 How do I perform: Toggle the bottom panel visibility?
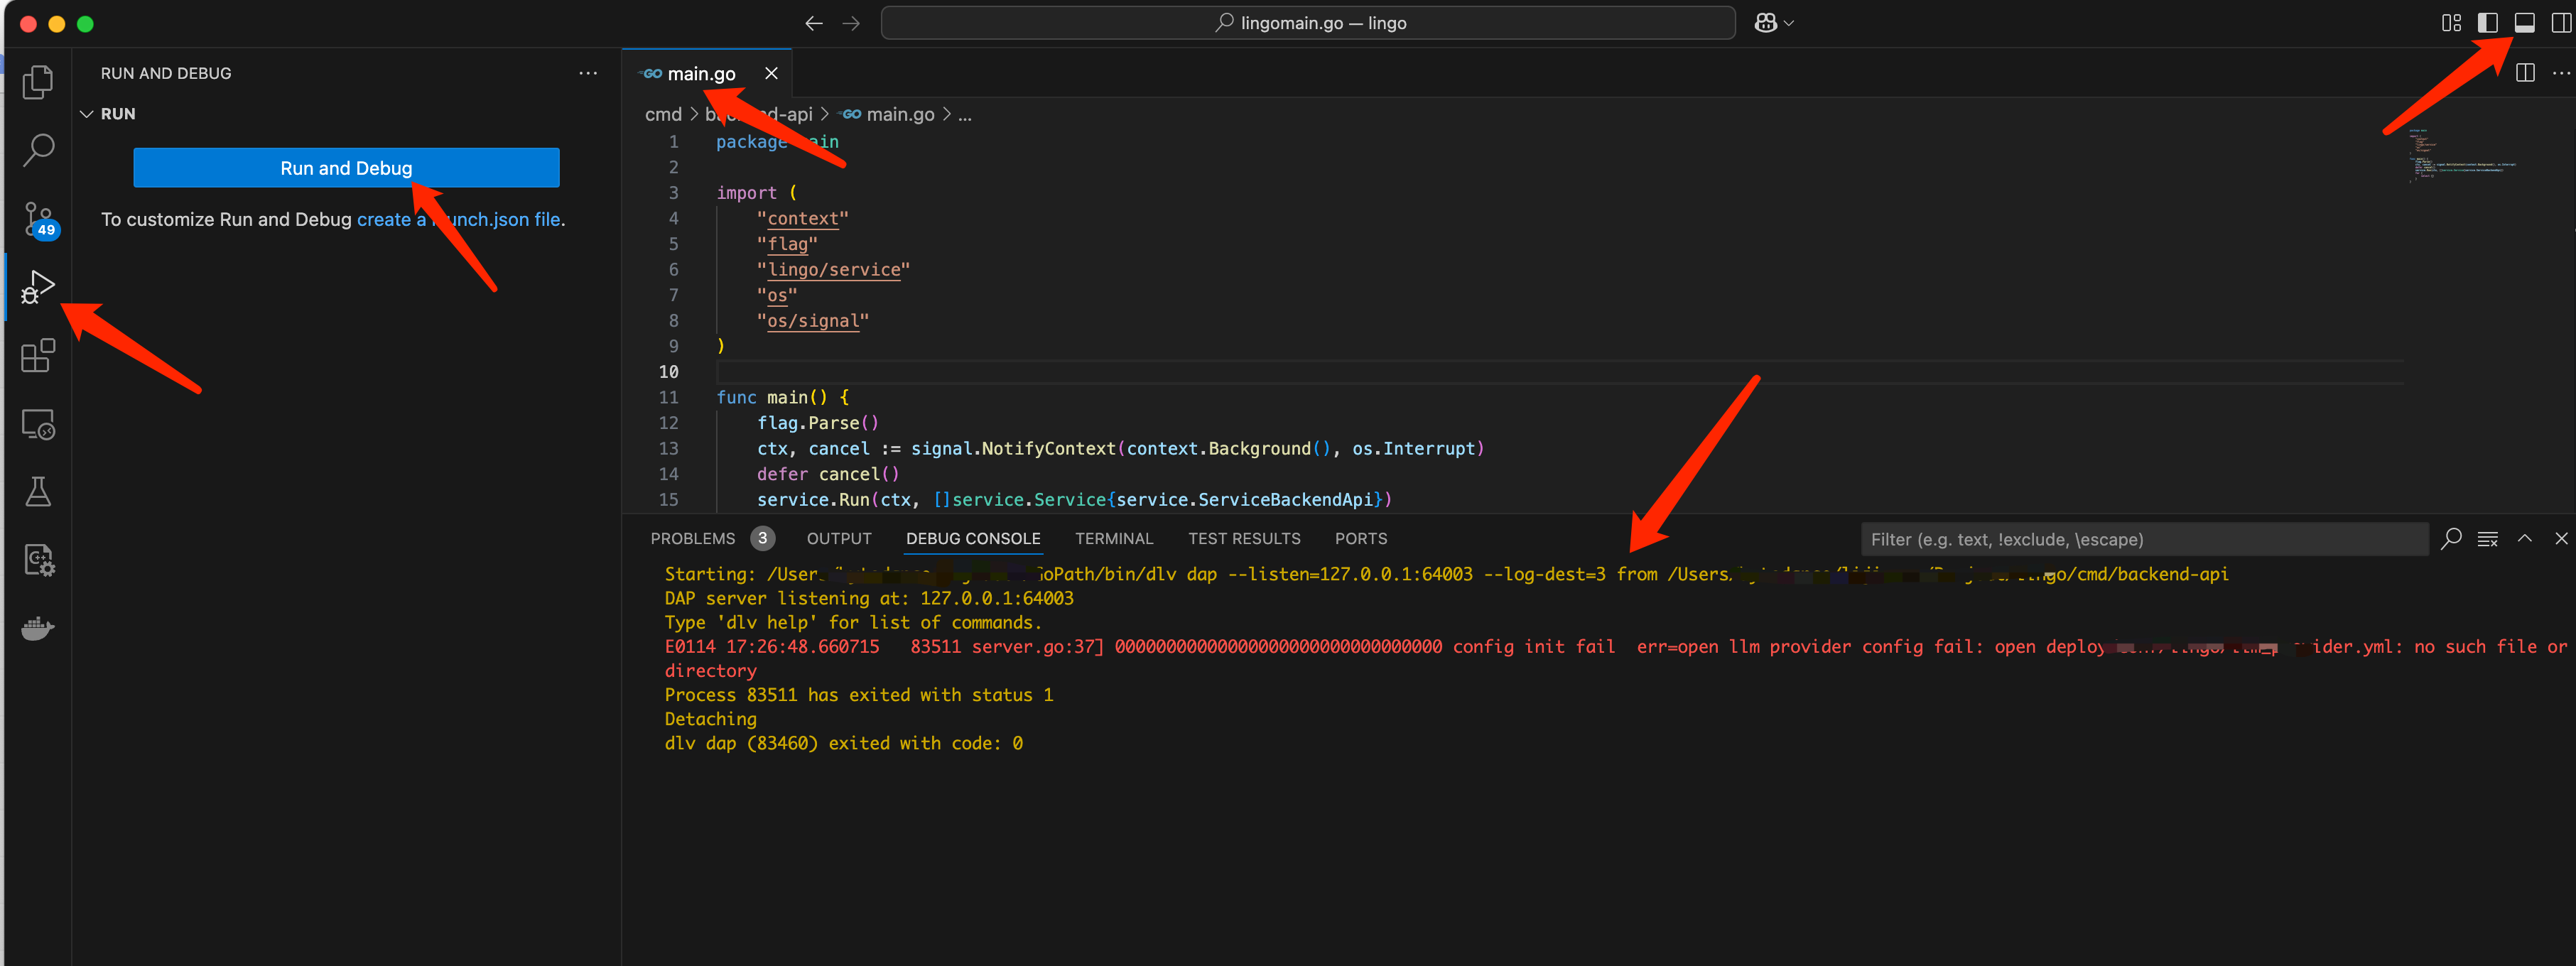coord(2524,23)
